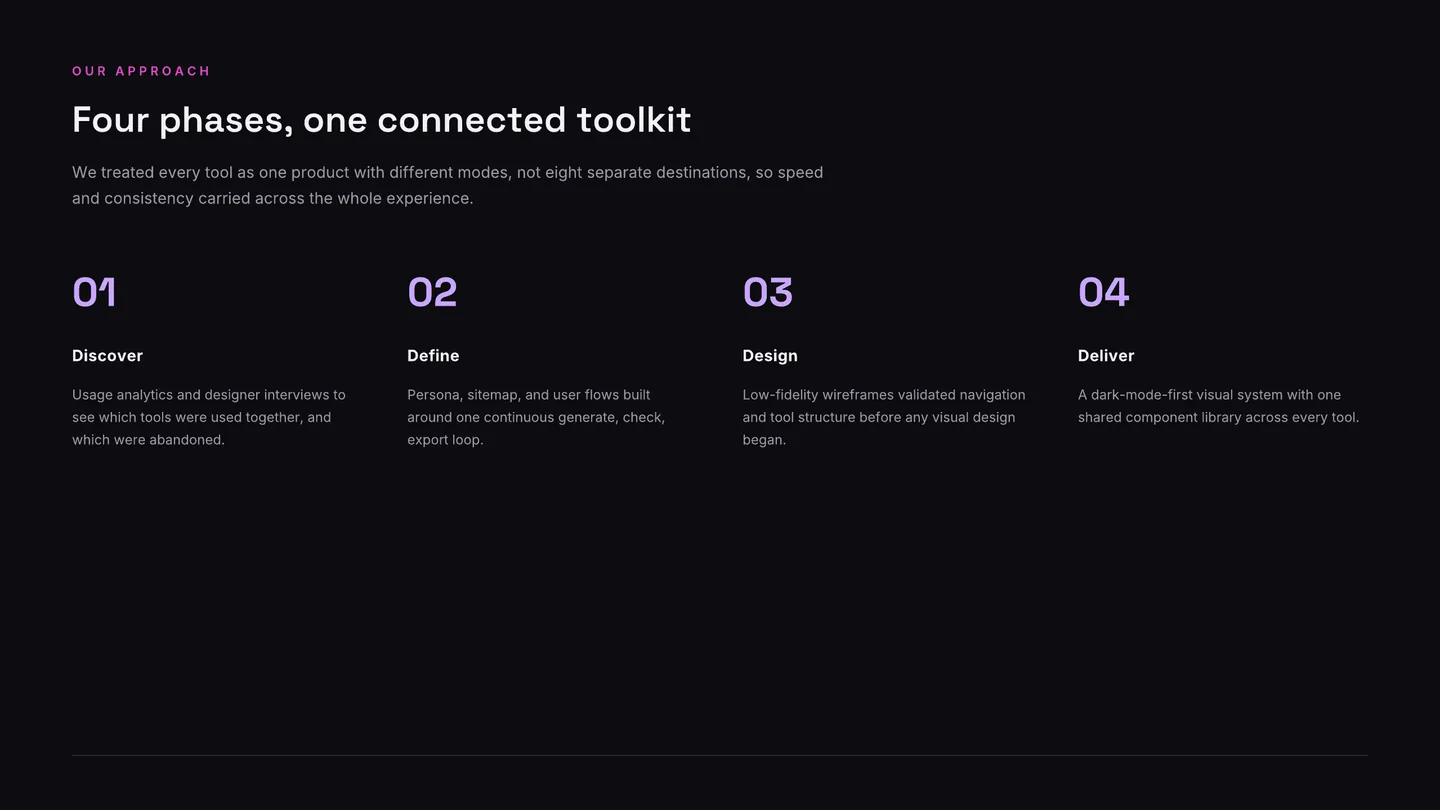Click the phase number "02"

point(432,292)
